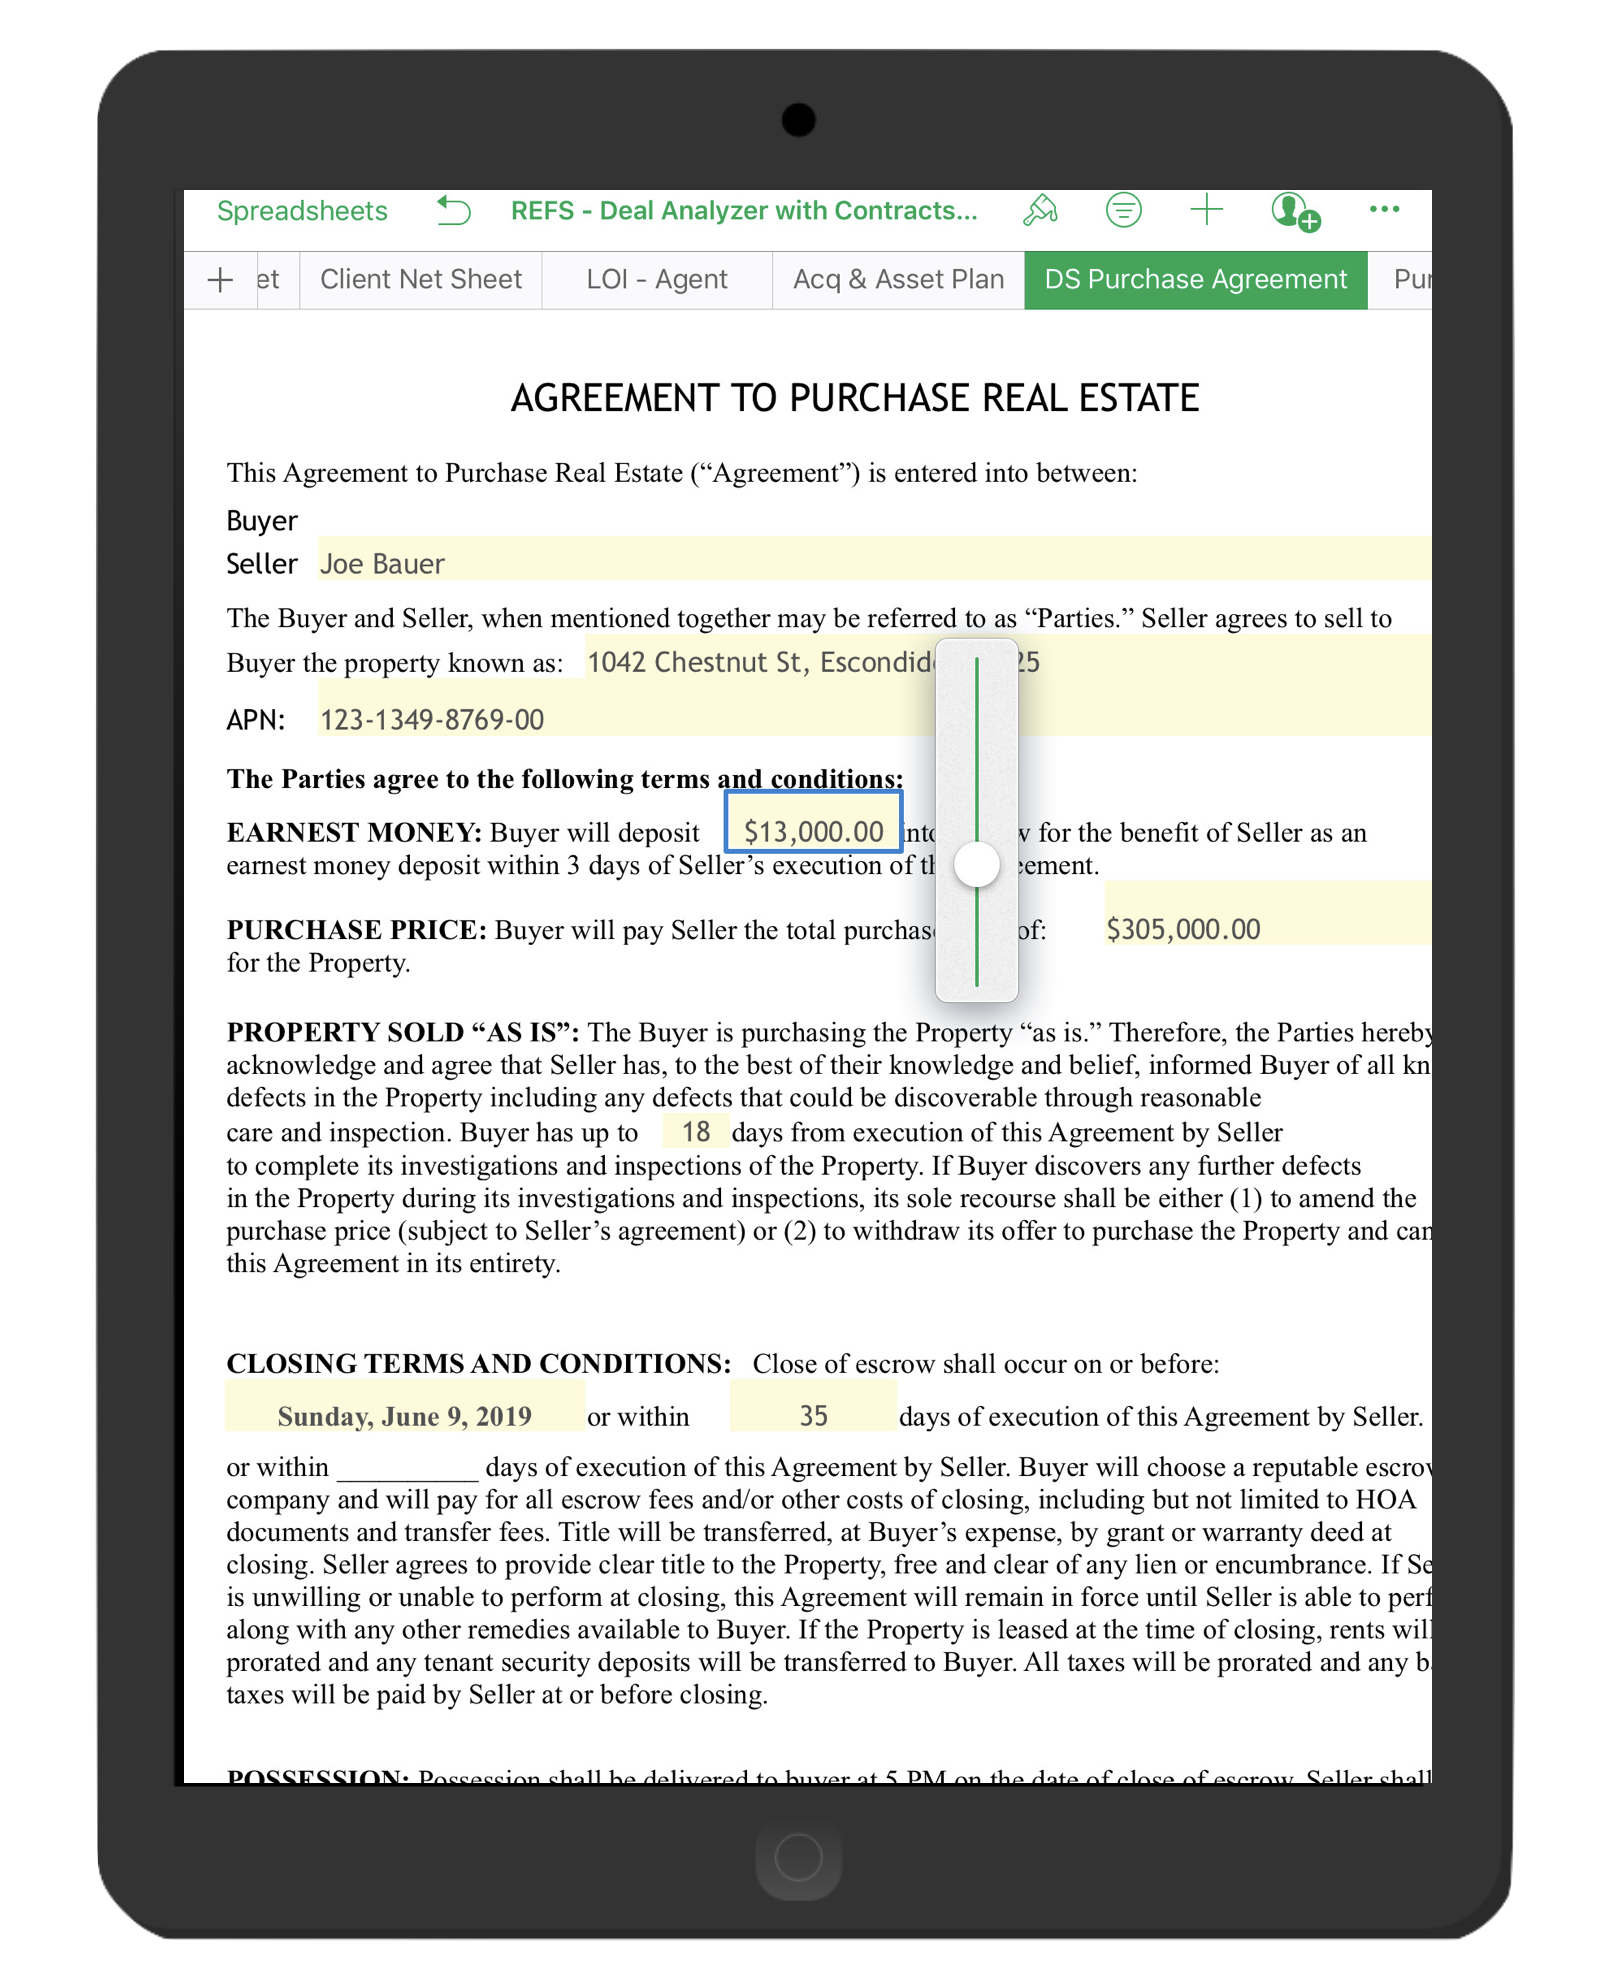The width and height of the screenshot is (1614, 1984).
Task: Open the More options ellipsis menu
Action: pos(1384,209)
